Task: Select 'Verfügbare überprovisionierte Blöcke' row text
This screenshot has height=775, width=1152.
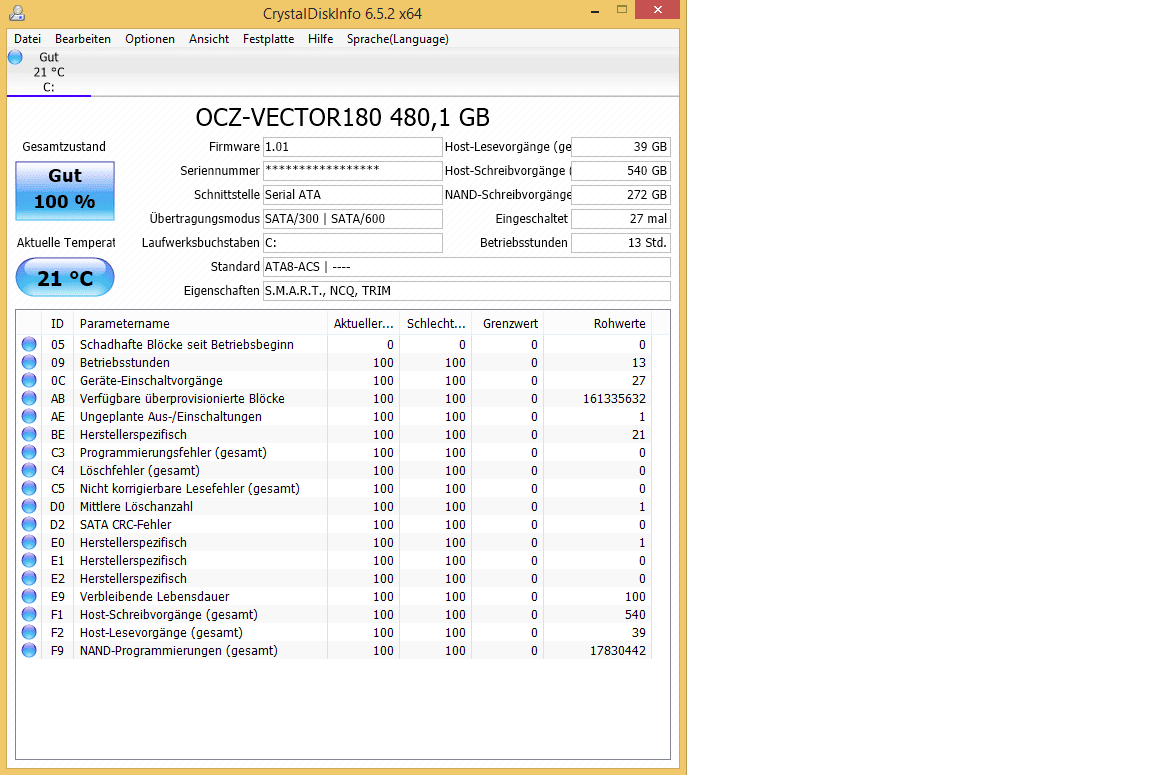Action: coord(182,398)
